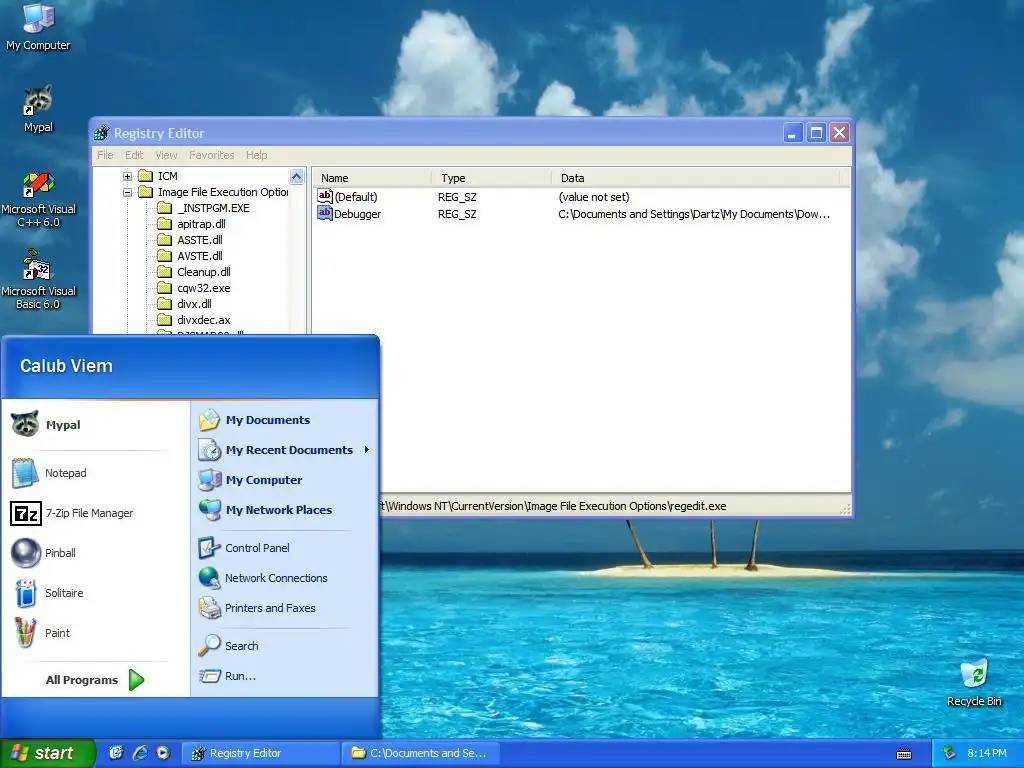
Task: Open the File menu in Registry Editor
Action: click(105, 155)
